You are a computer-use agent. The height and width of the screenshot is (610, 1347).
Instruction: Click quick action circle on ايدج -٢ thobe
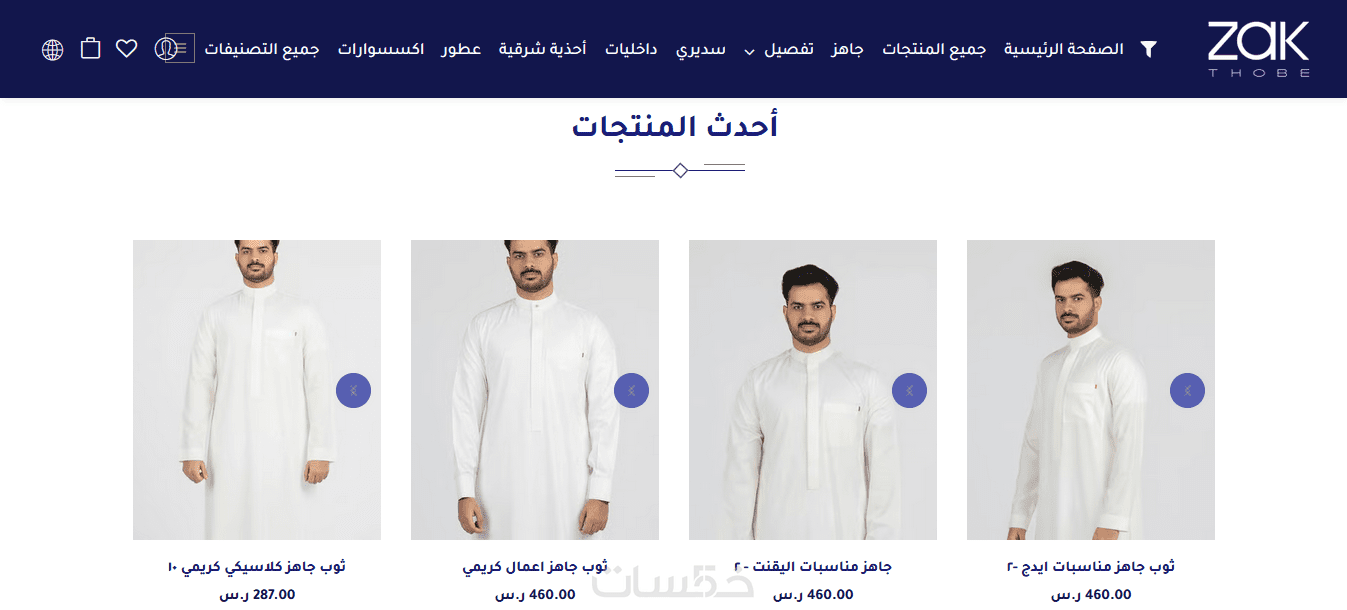(x=1187, y=390)
